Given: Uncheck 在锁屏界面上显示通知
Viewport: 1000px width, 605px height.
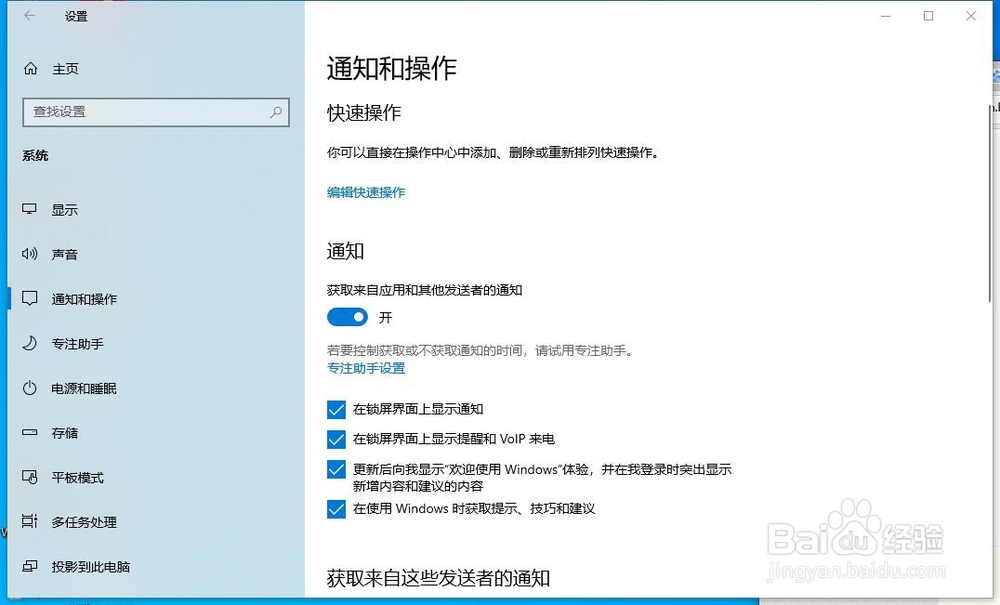Looking at the screenshot, I should click(x=336, y=409).
